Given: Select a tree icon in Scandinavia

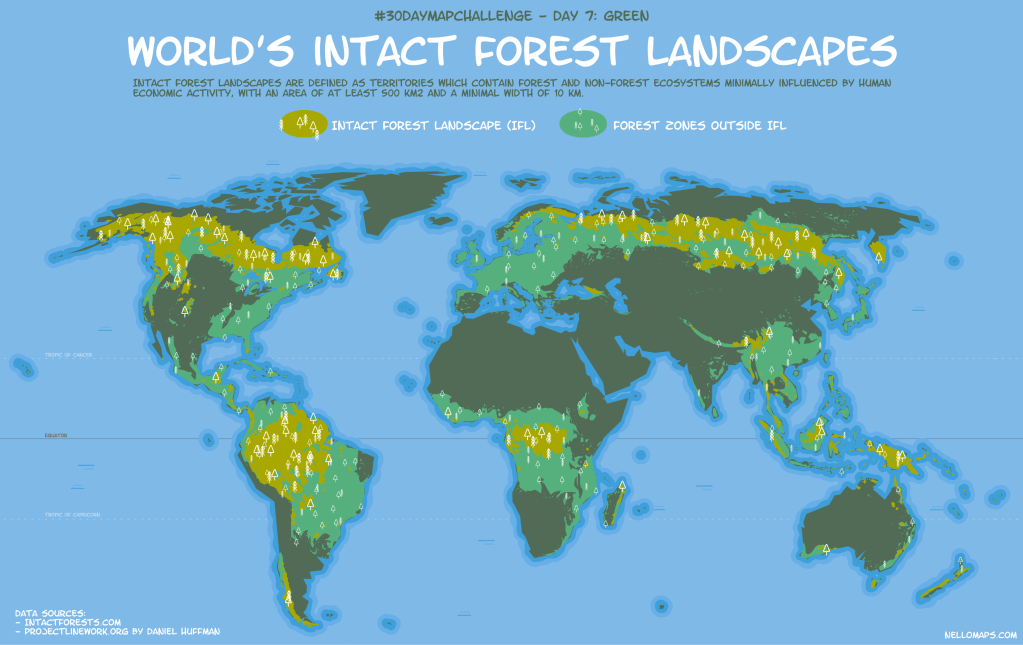Looking at the screenshot, I should click(x=530, y=215).
